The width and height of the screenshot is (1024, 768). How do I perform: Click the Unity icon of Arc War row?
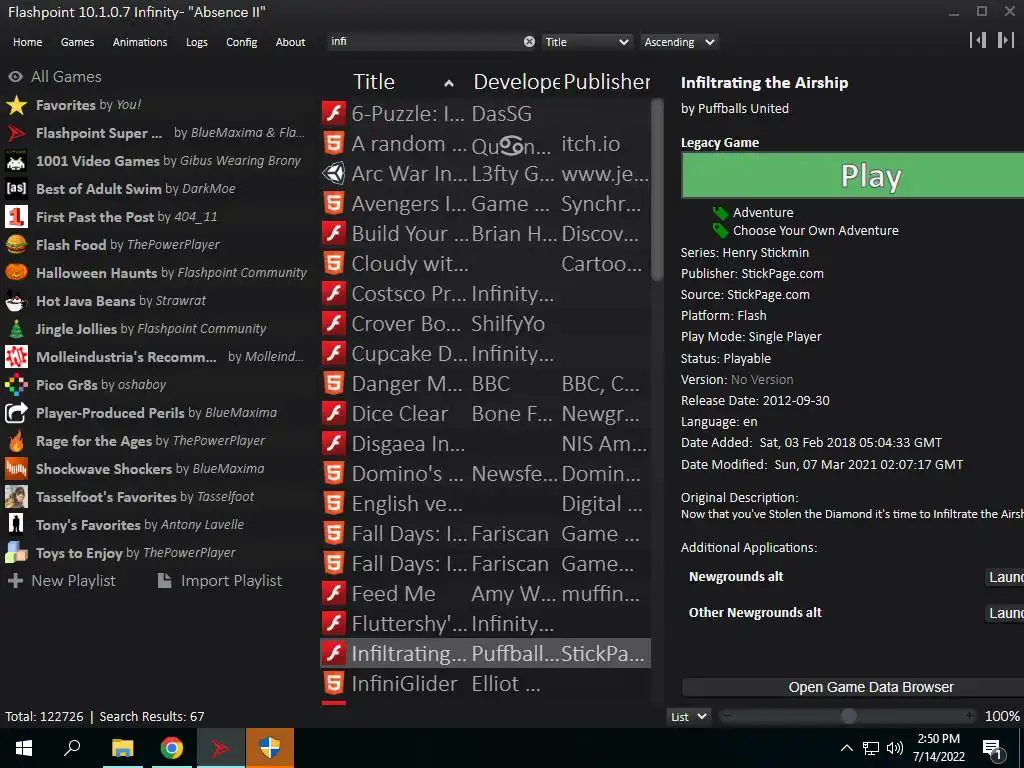[x=334, y=174]
